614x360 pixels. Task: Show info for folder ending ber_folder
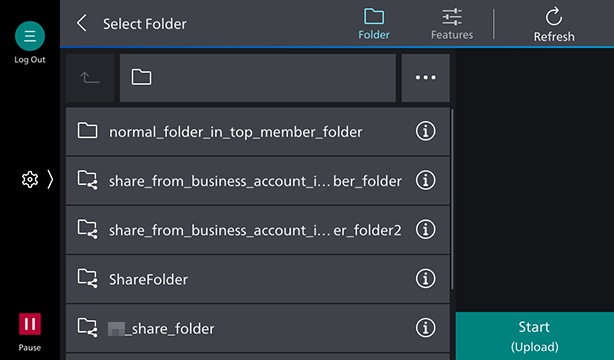425,180
